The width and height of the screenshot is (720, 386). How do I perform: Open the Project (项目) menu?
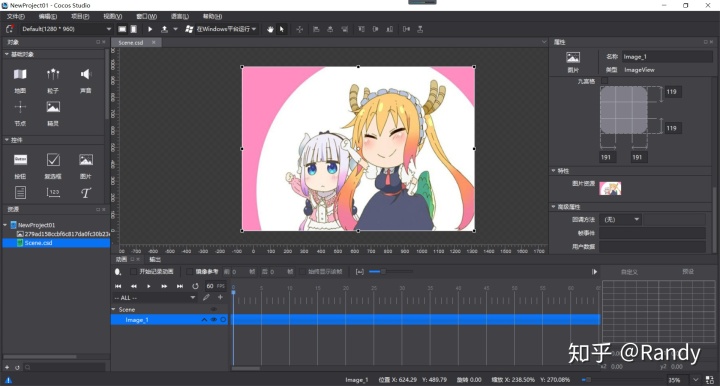80,17
